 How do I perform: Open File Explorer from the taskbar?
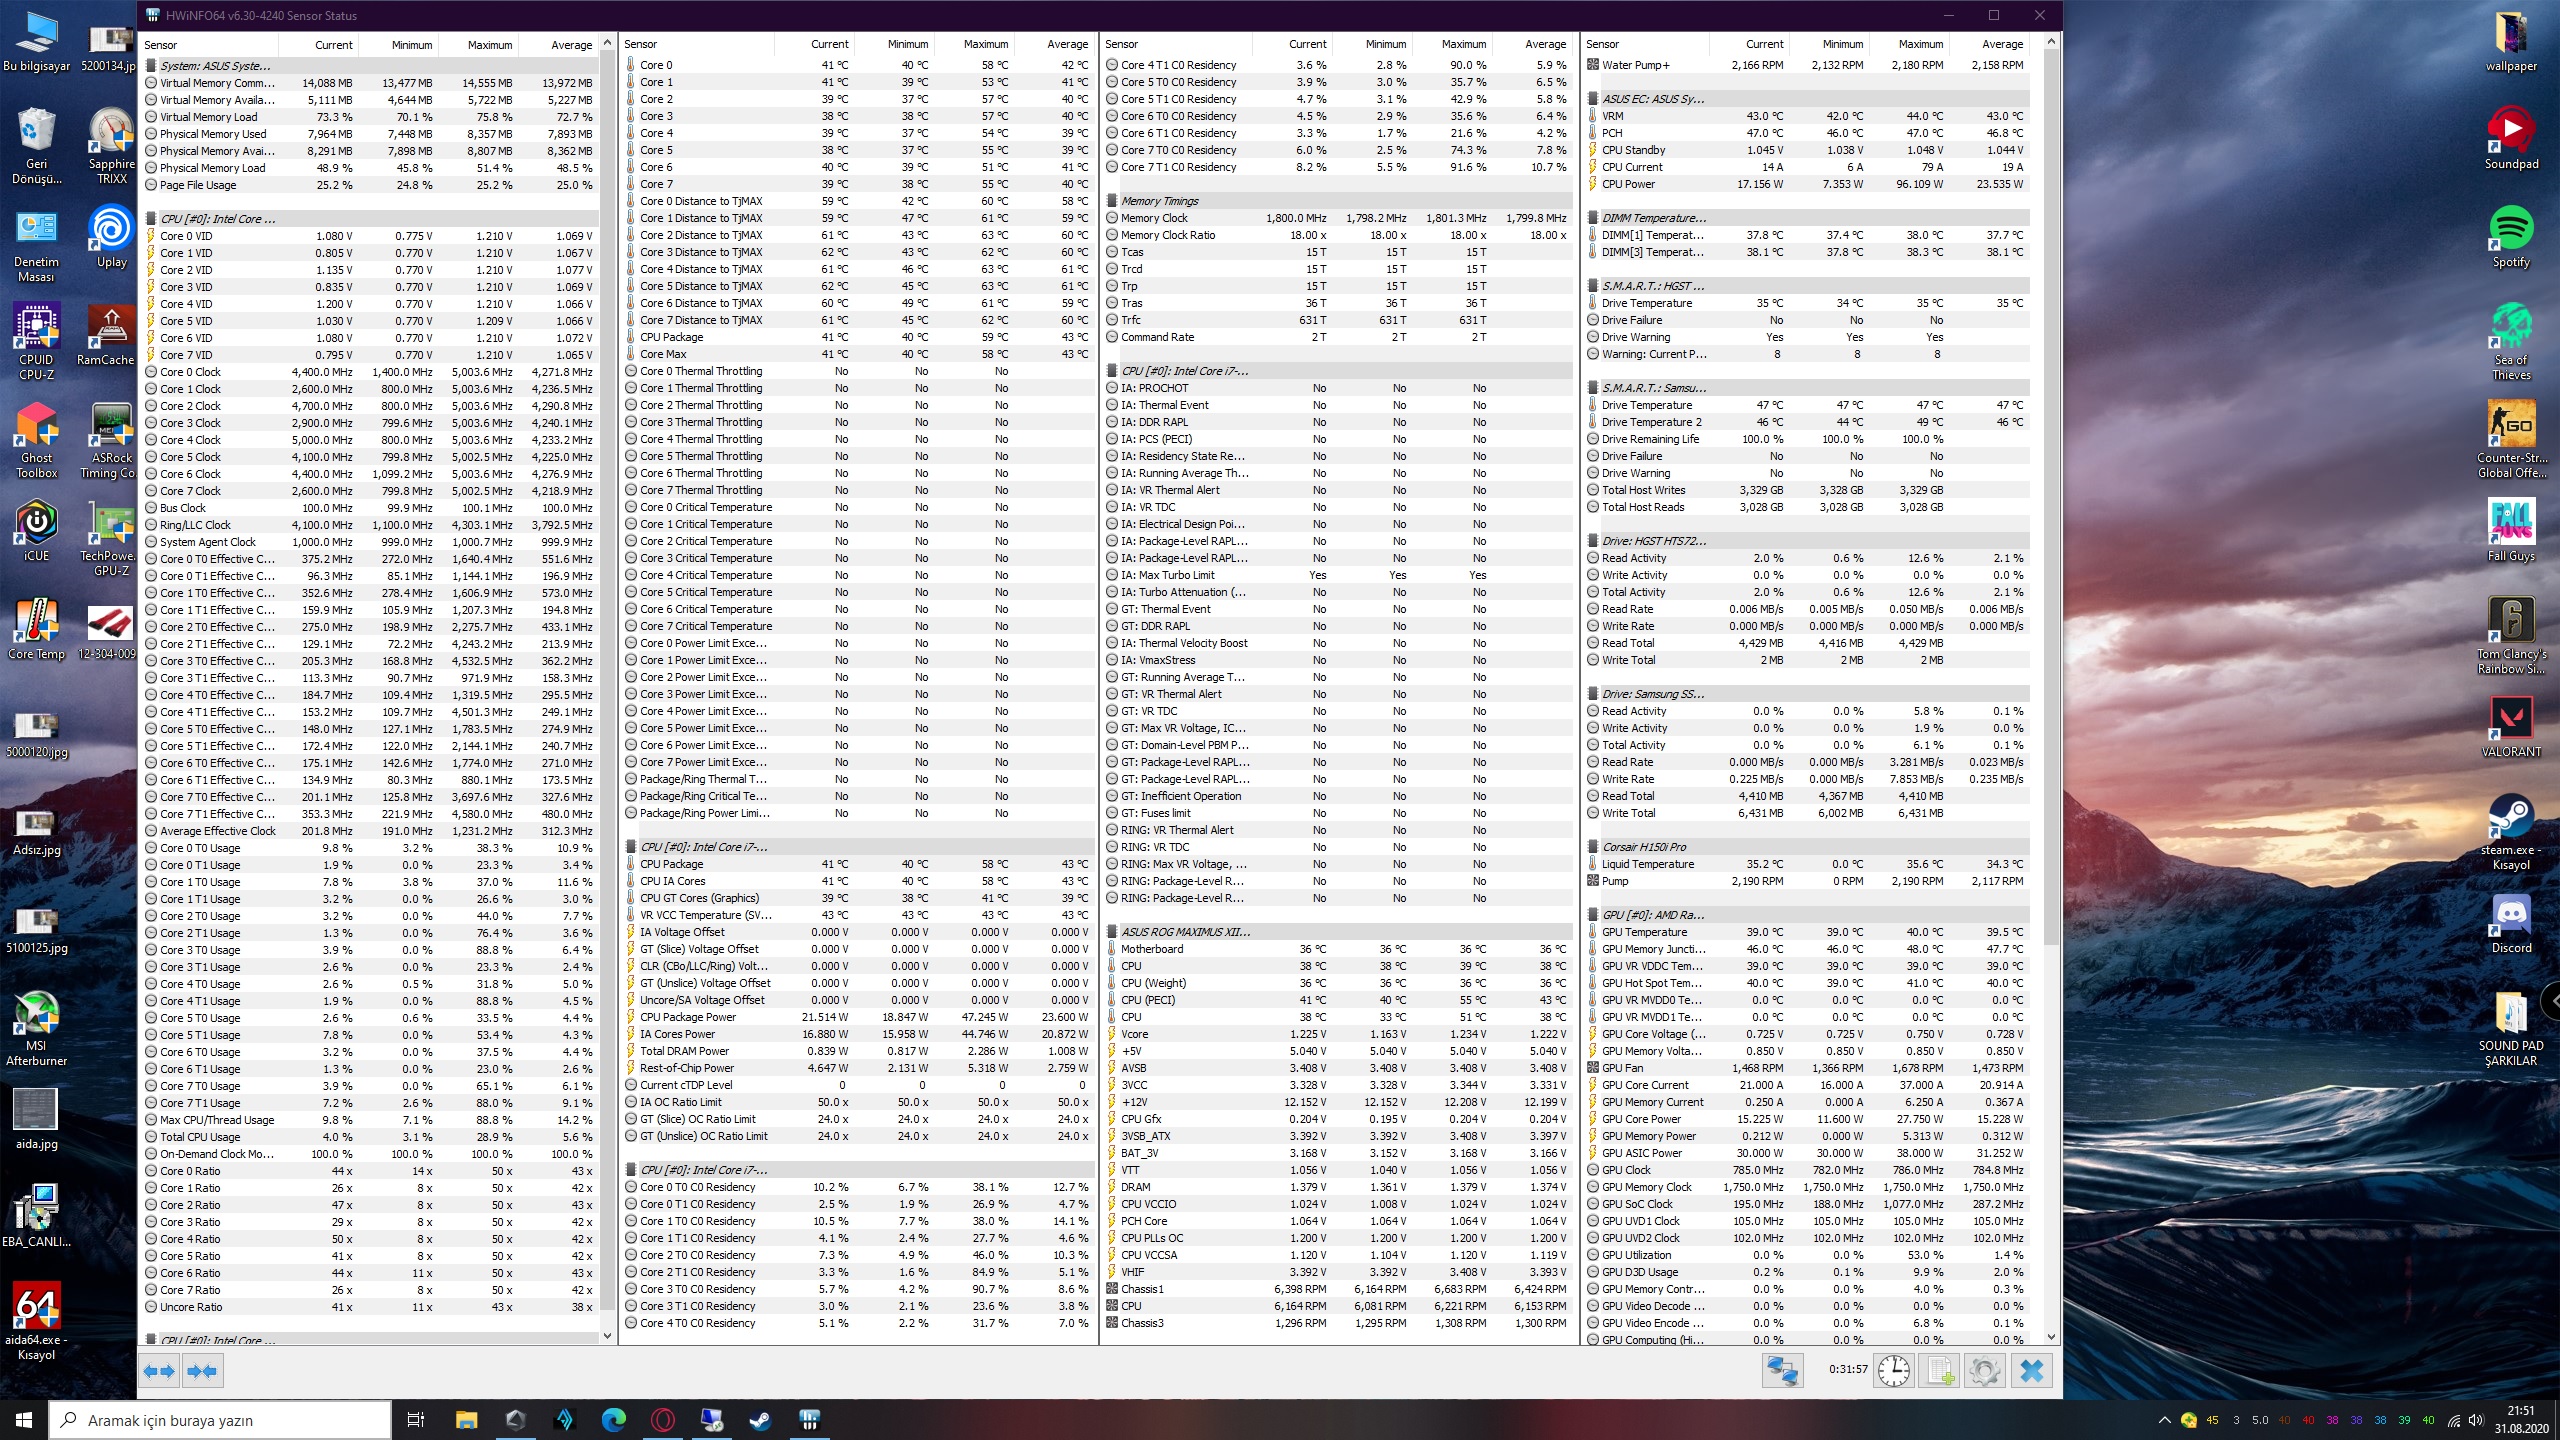tap(466, 1420)
